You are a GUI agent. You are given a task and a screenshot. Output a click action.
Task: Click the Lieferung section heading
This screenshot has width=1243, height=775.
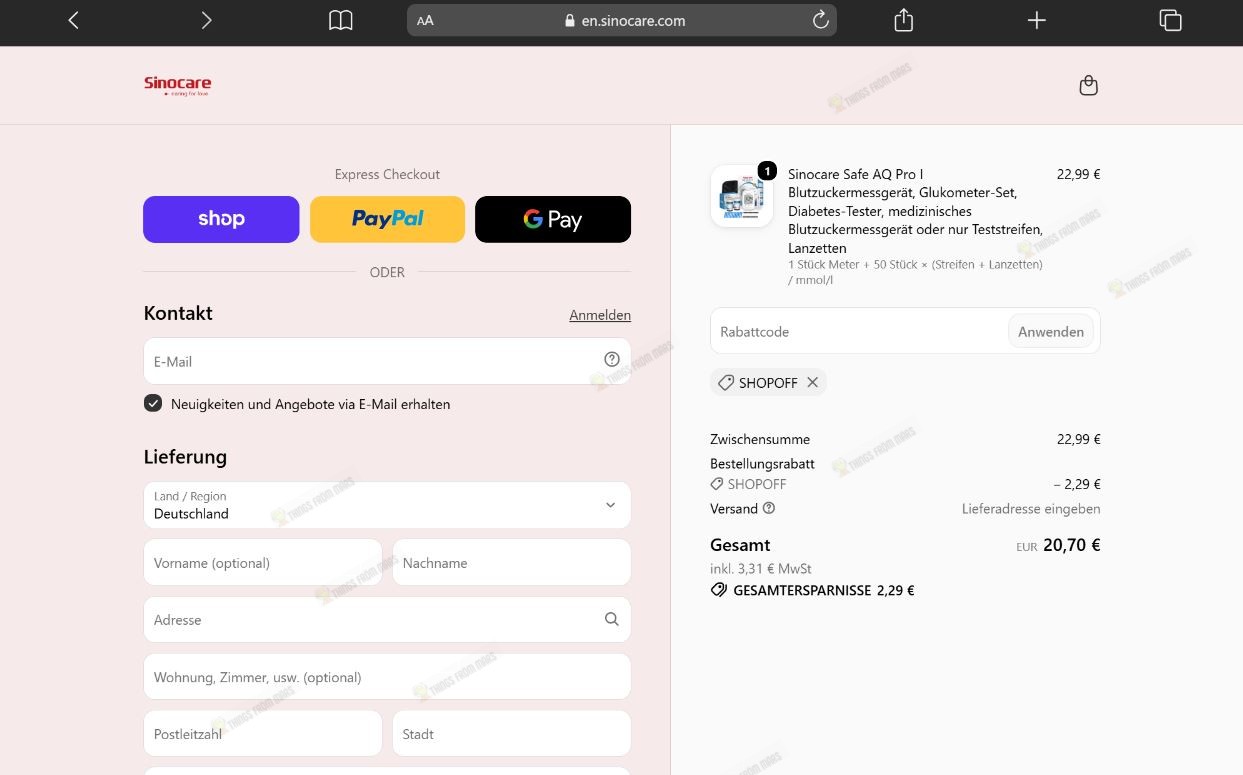coord(185,457)
